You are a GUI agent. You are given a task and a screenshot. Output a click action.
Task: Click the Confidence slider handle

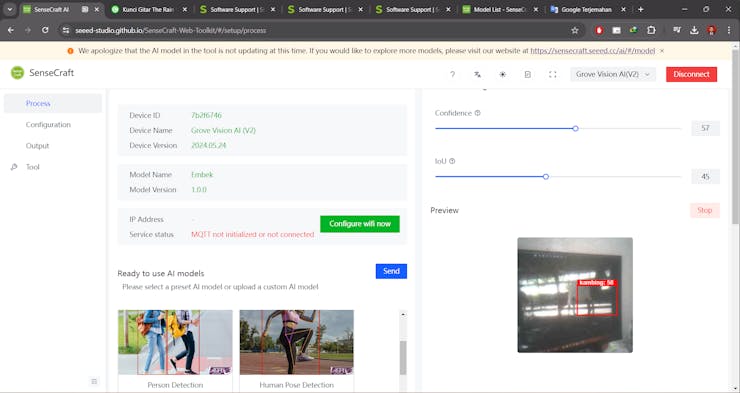575,128
